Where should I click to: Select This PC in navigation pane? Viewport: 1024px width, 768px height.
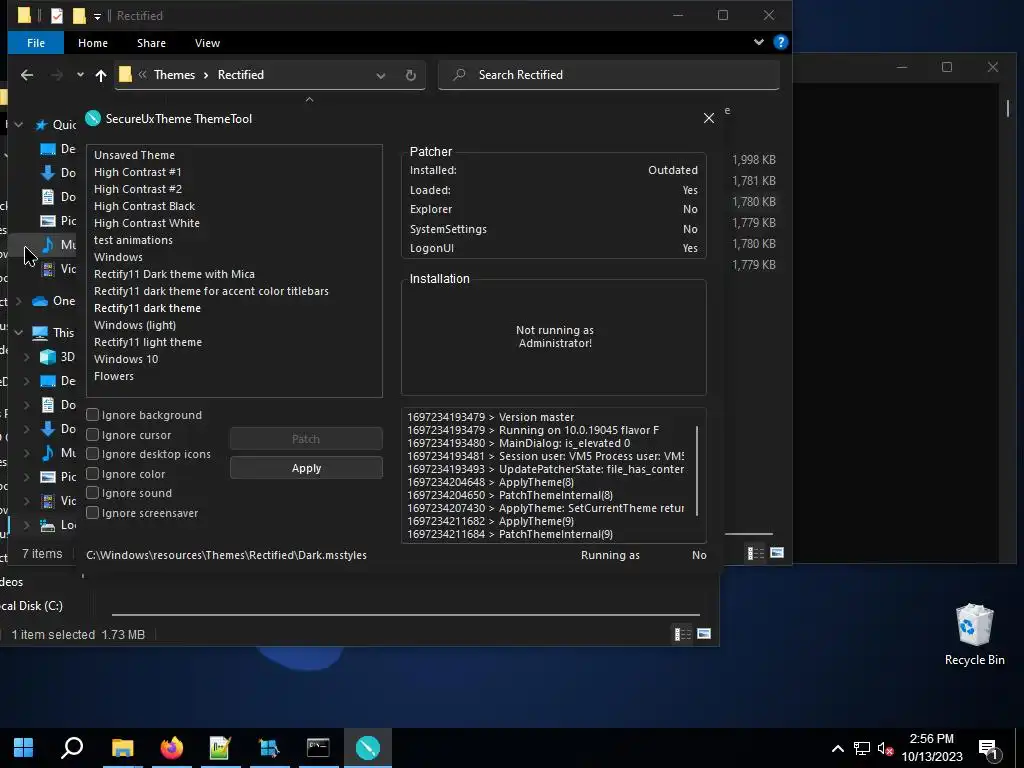[53, 332]
